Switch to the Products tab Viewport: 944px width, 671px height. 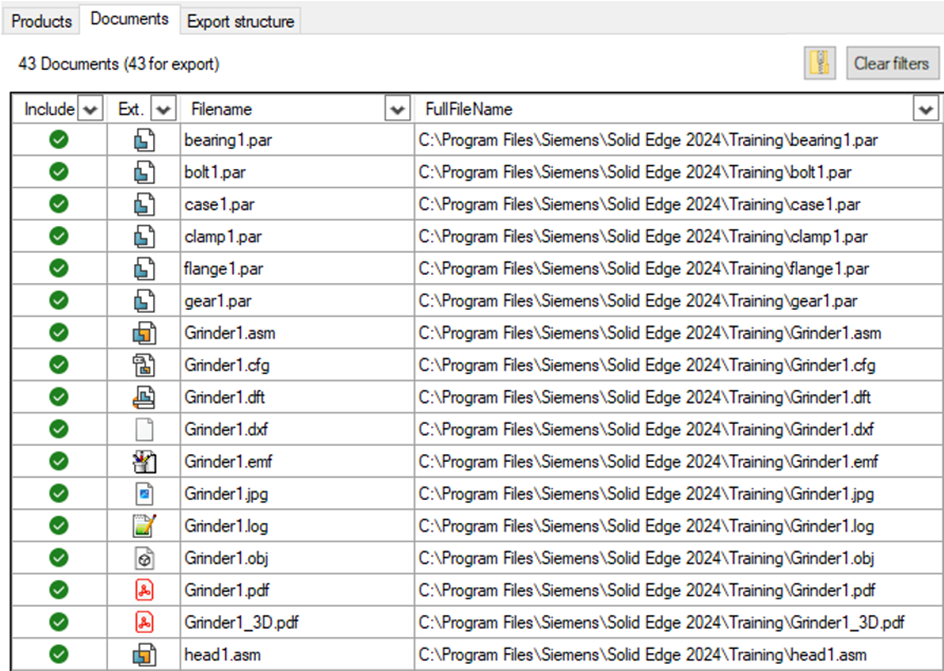(x=41, y=22)
